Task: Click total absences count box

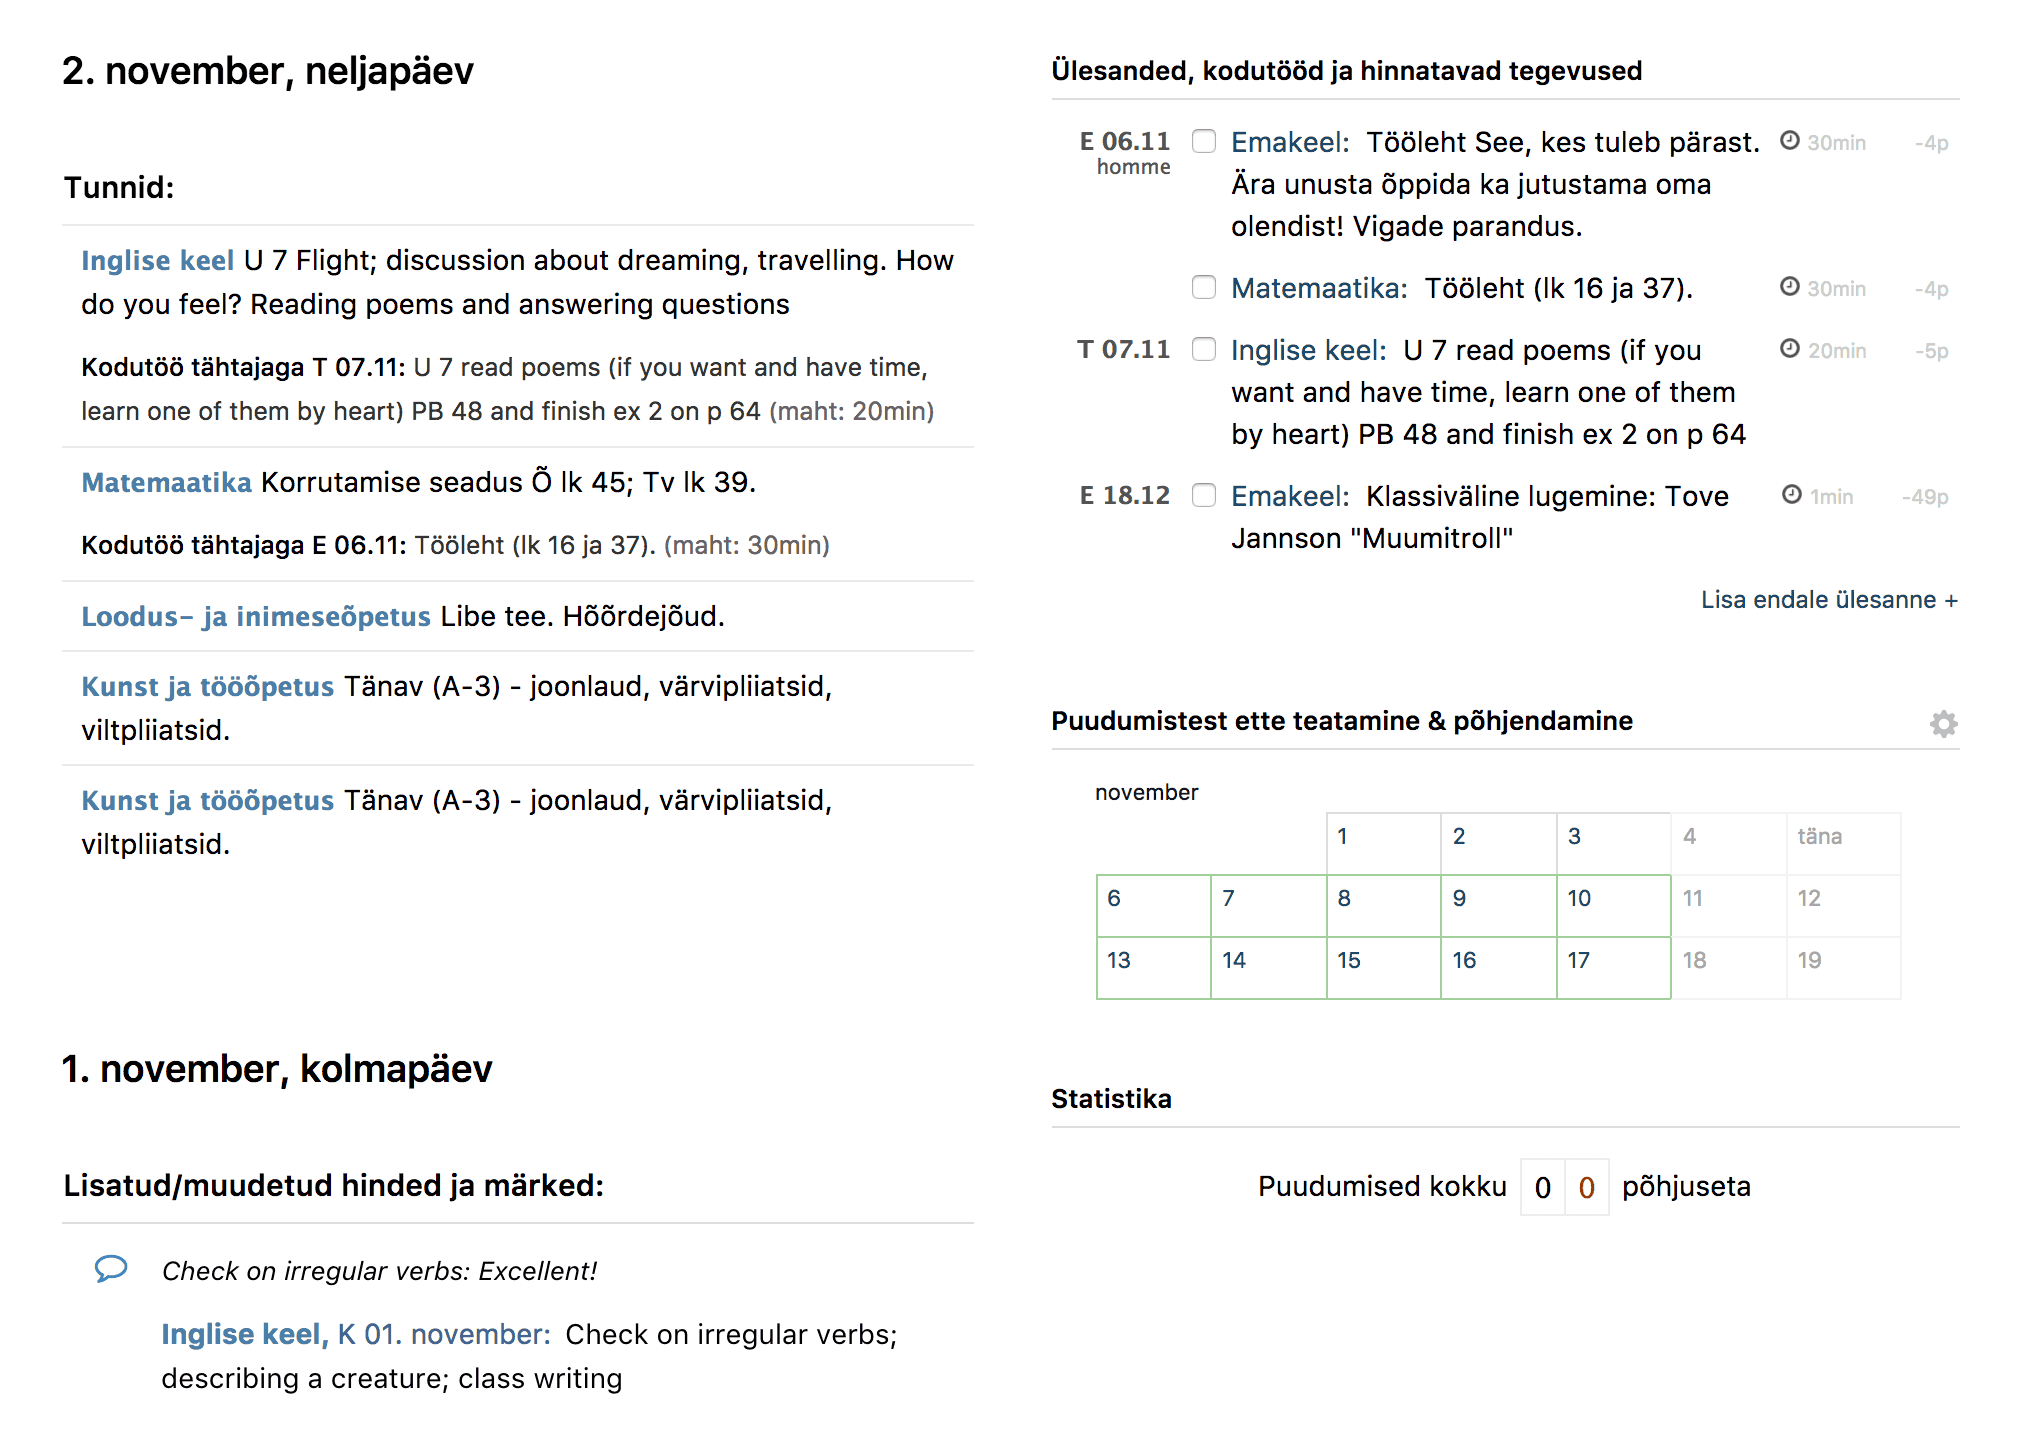Action: pos(1542,1187)
